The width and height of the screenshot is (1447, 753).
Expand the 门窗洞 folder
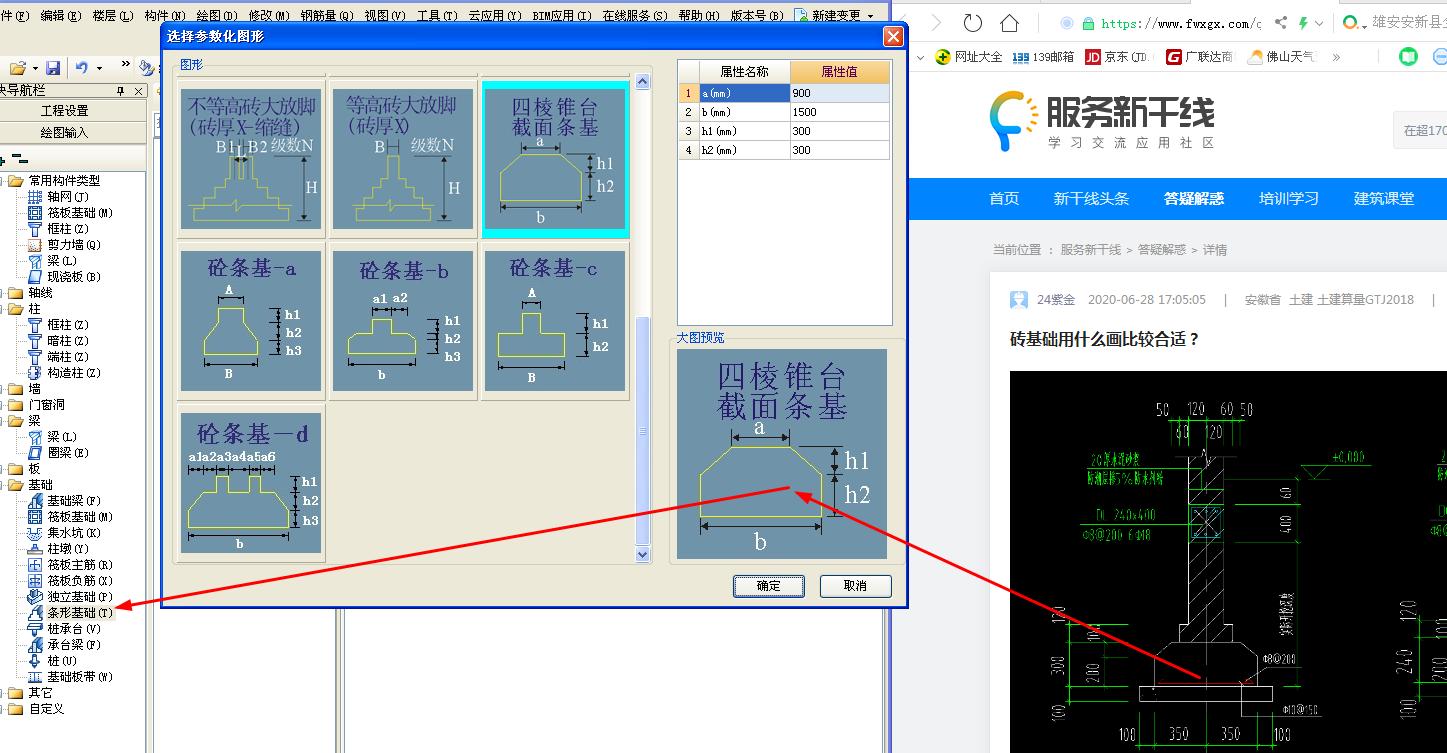tap(0, 405)
